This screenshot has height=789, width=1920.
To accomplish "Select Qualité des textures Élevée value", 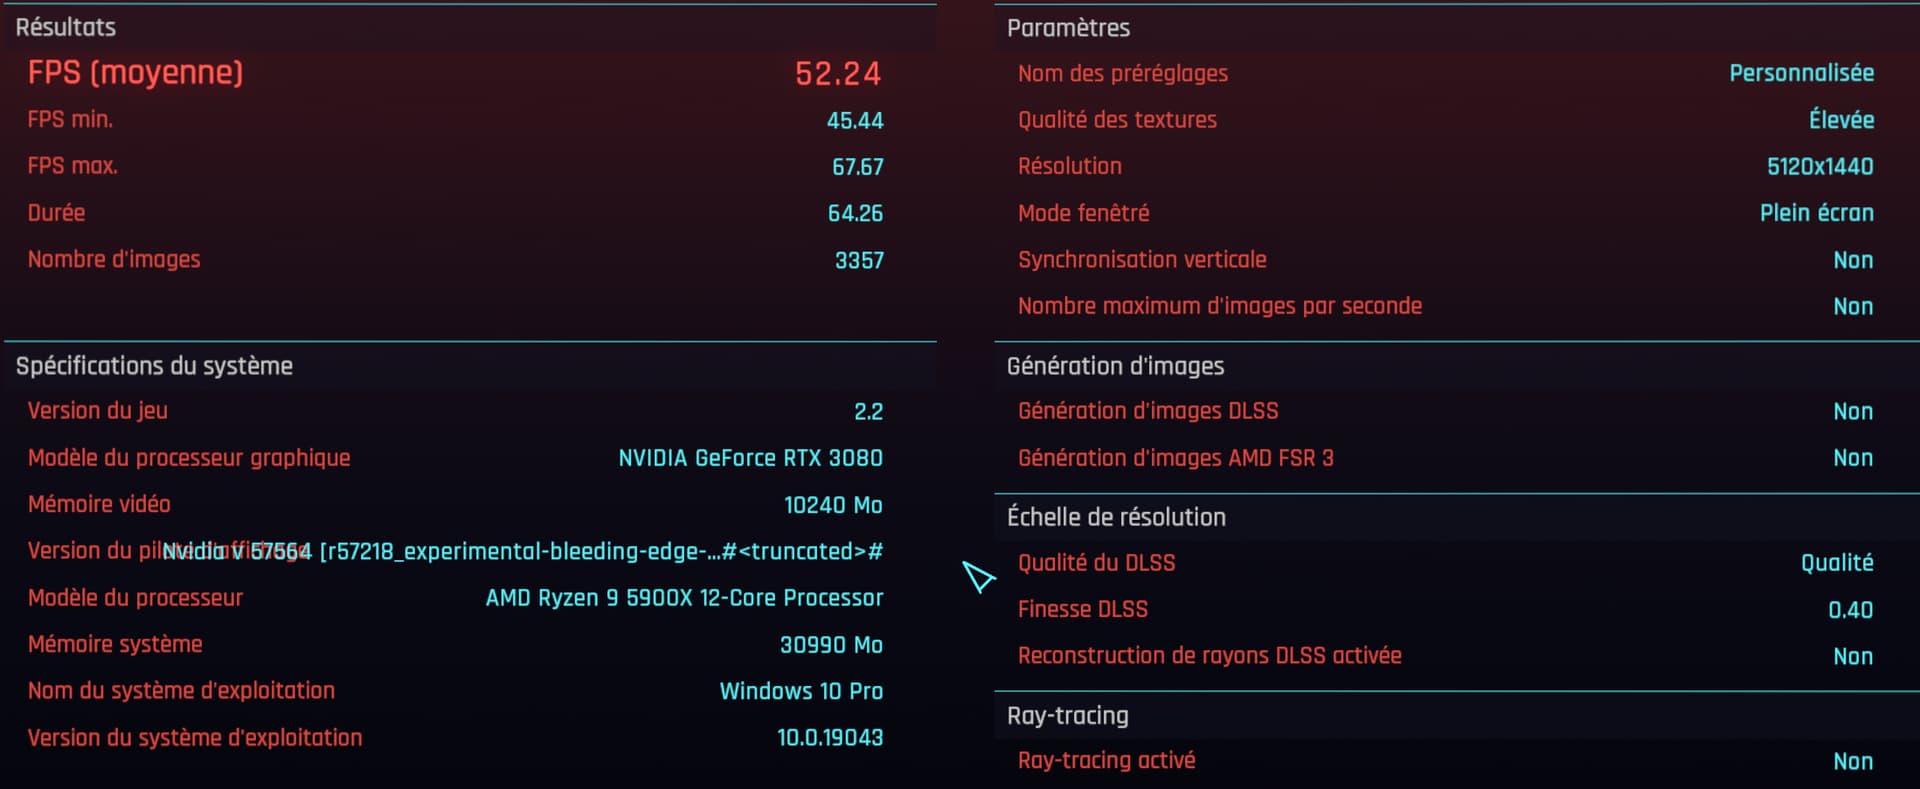I will [x=1841, y=119].
